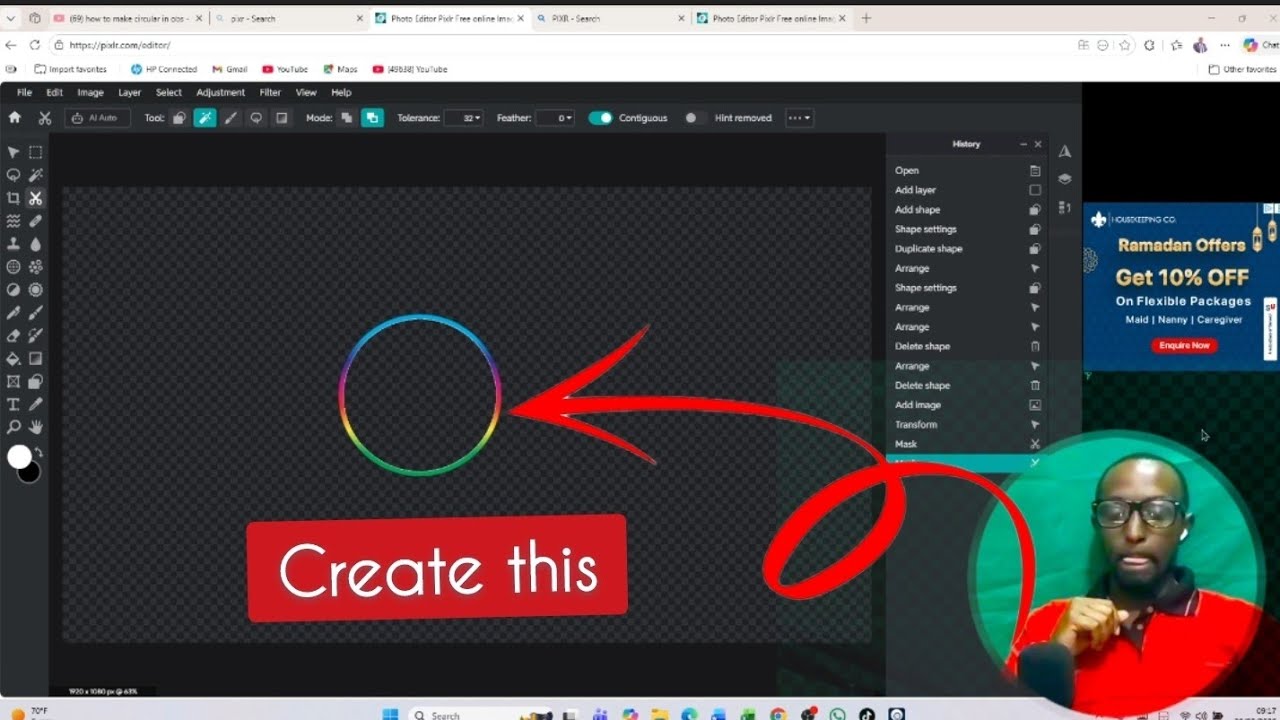Select the Brush draw tool in toolbox
This screenshot has width=1280, height=720.
(x=35, y=313)
